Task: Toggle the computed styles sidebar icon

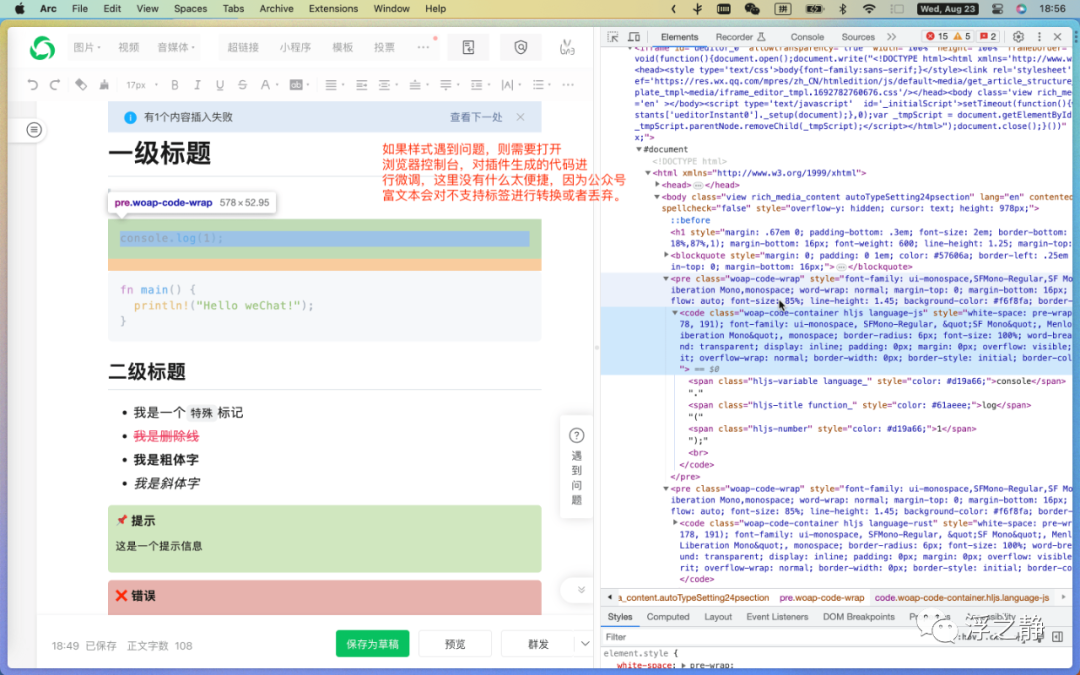Action: tap(1057, 636)
